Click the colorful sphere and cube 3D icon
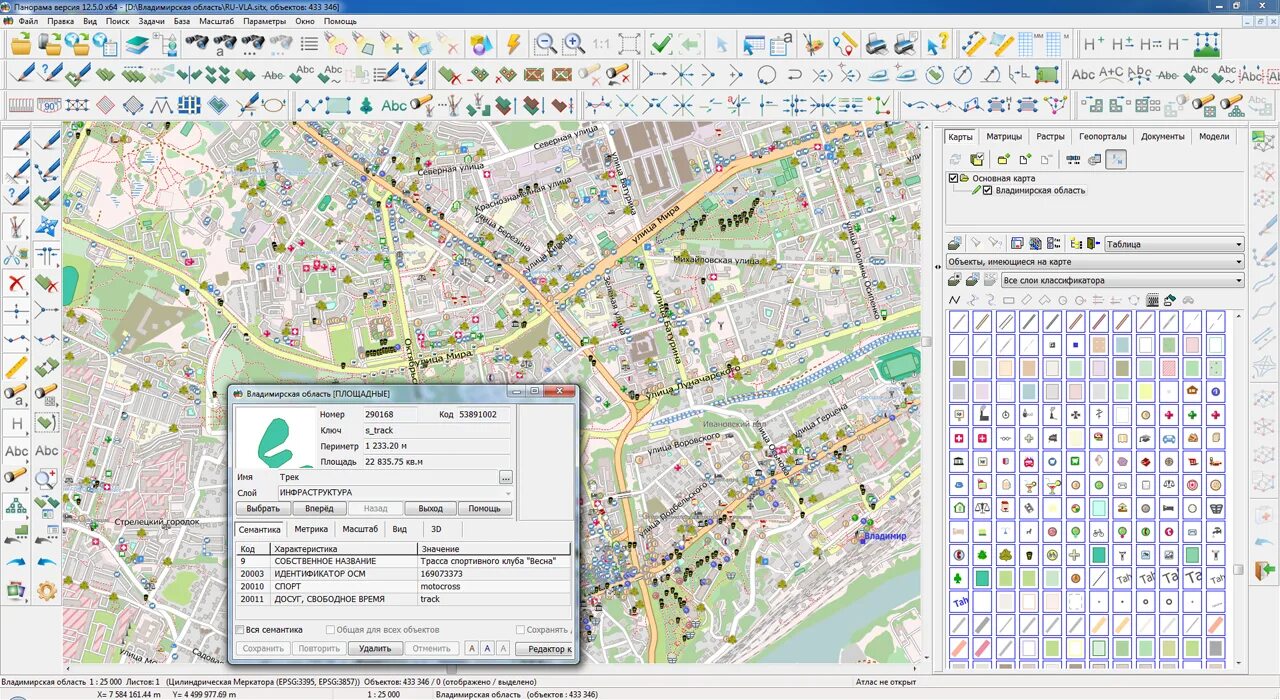 [x=481, y=44]
